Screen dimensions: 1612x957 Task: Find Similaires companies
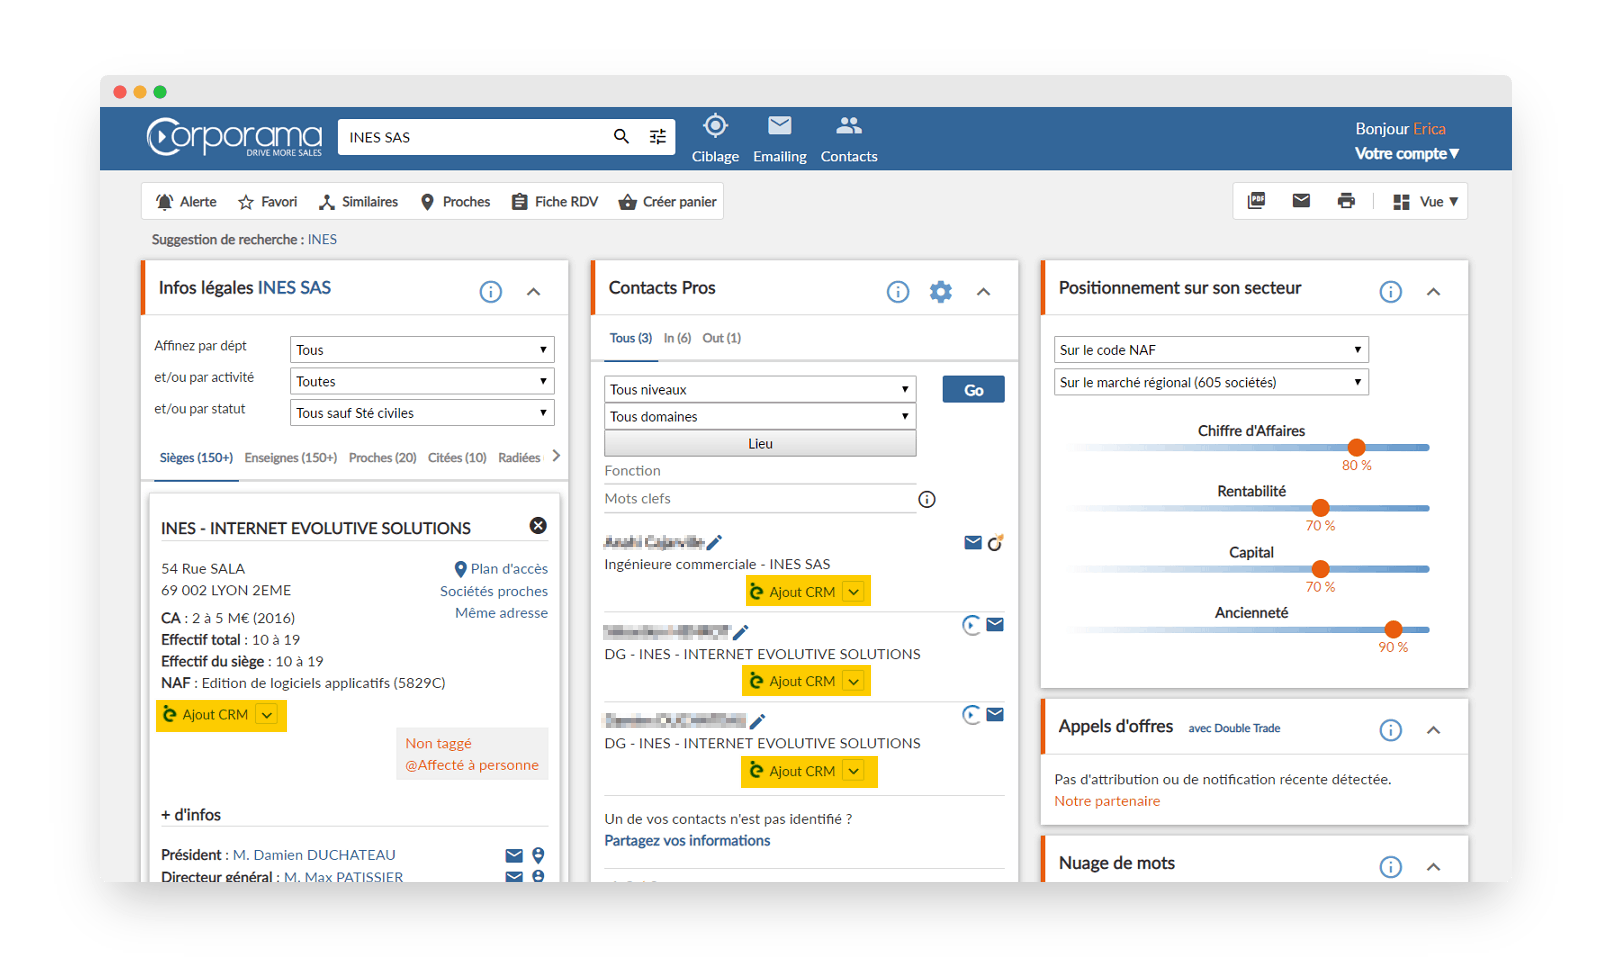(358, 202)
